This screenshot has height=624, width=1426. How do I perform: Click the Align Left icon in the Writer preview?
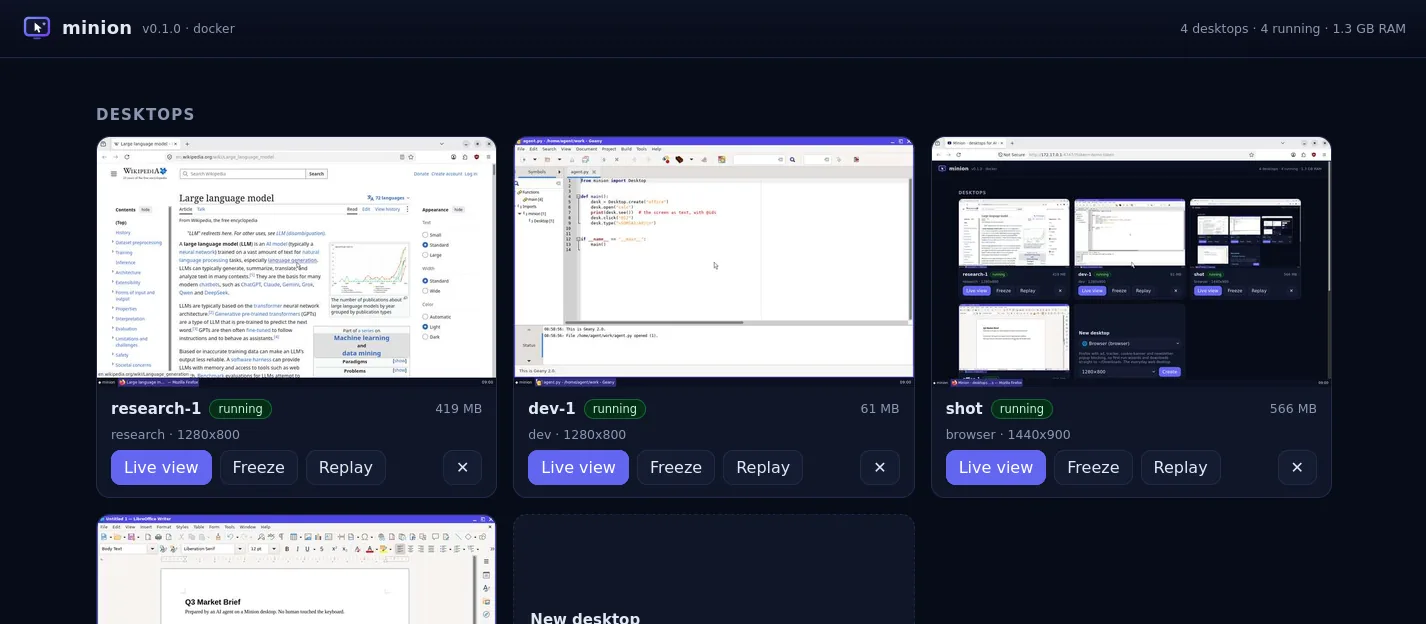pos(400,549)
